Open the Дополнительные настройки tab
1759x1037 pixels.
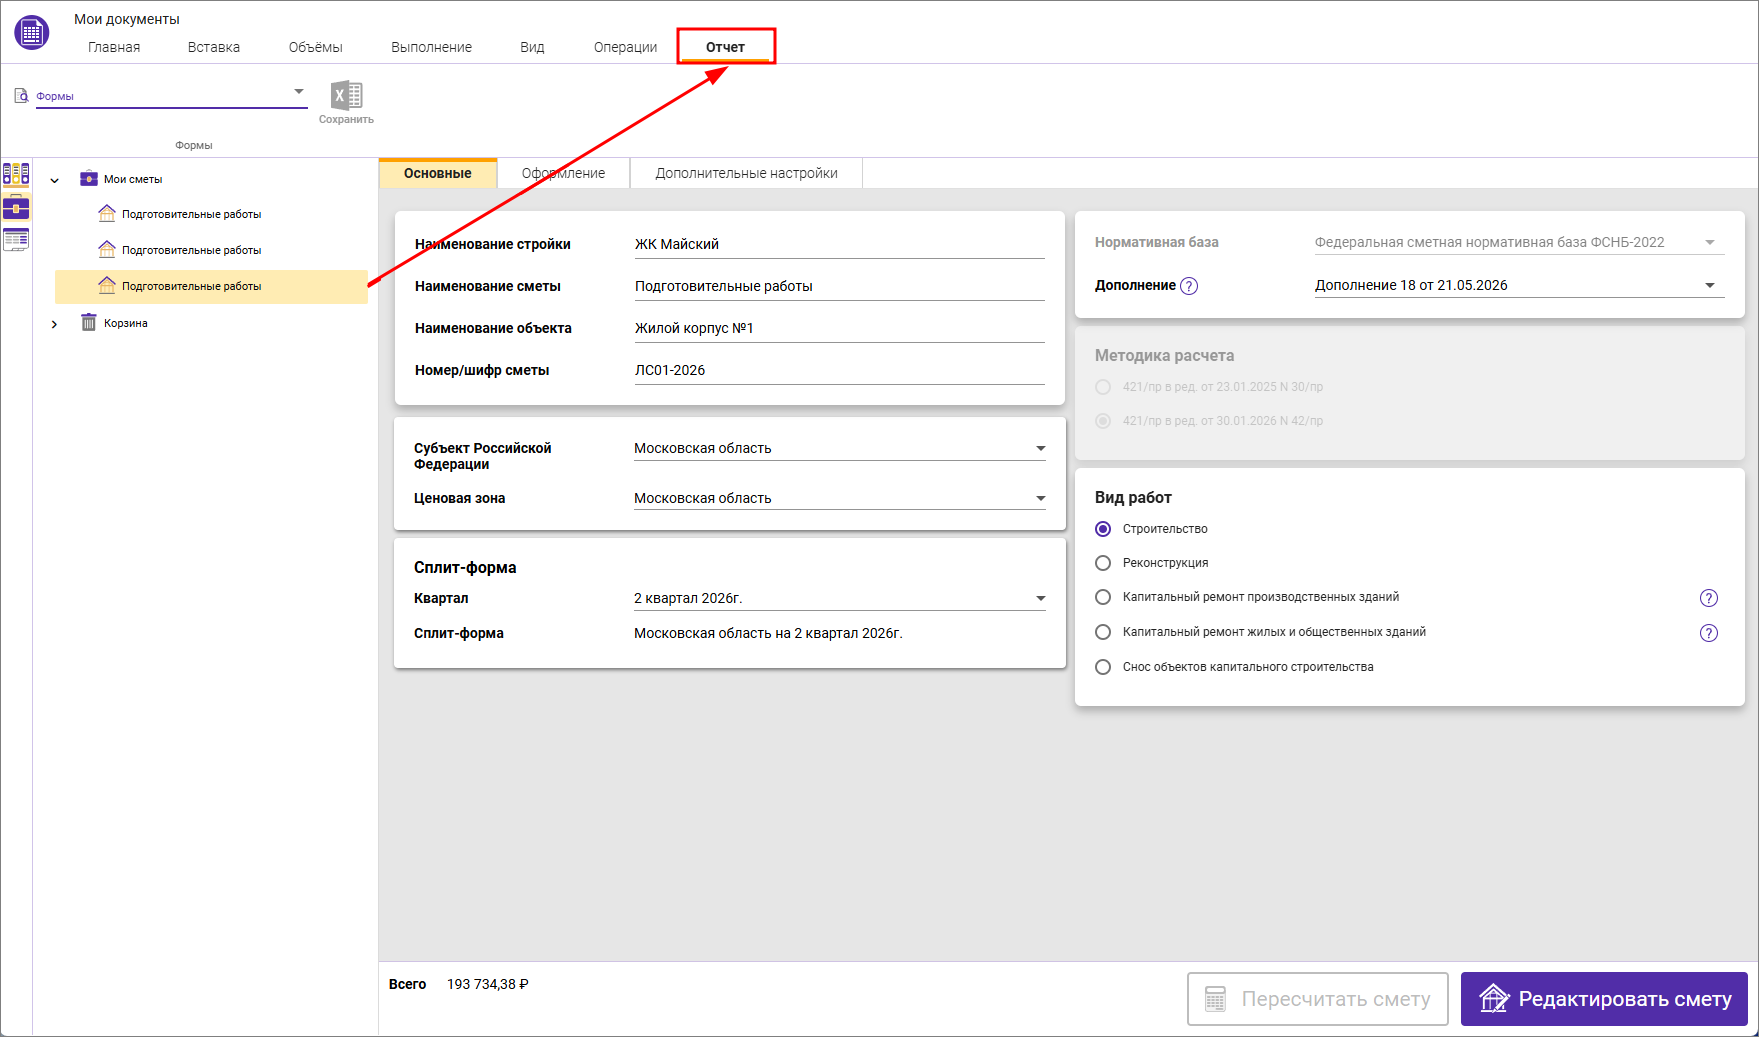click(747, 173)
